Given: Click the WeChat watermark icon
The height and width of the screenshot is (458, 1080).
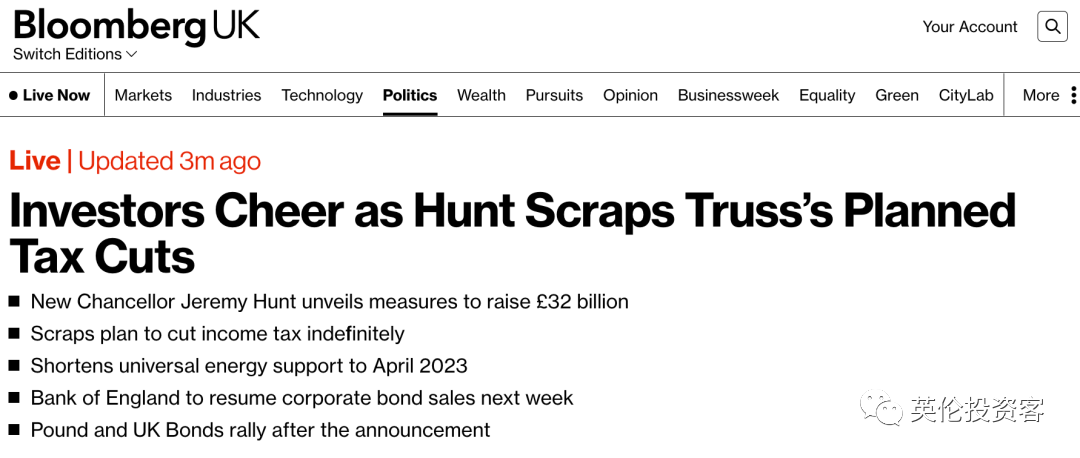Looking at the screenshot, I should pyautogui.click(x=881, y=408).
